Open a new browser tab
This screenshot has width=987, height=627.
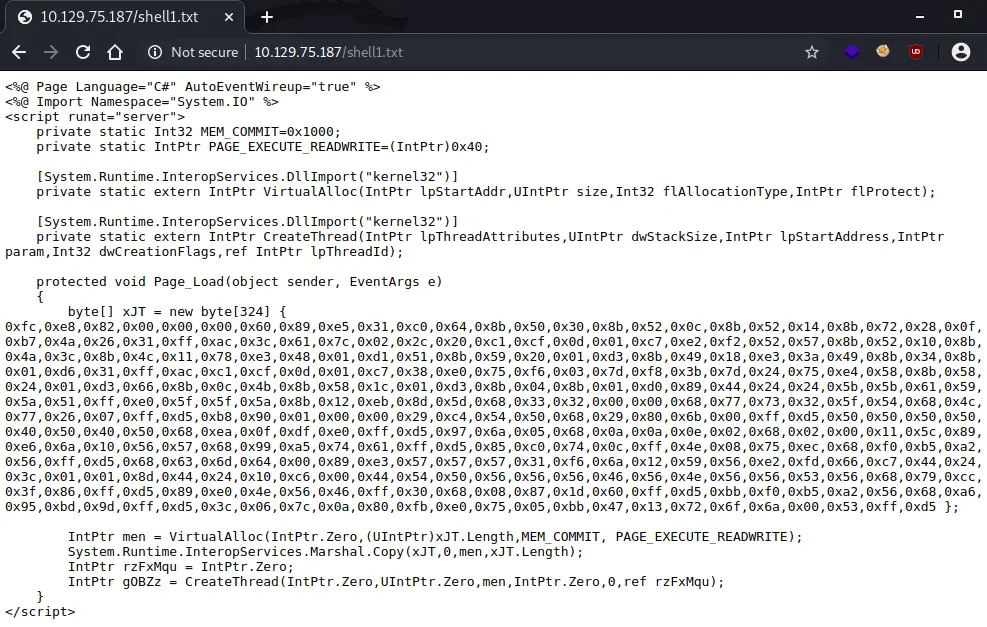[267, 17]
